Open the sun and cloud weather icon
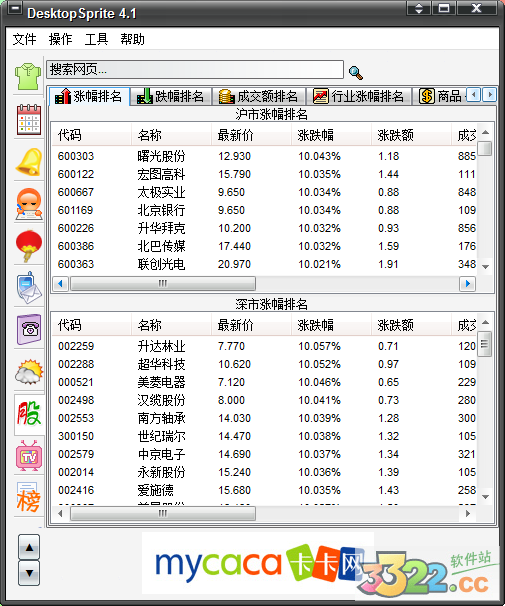Image resolution: width=505 pixels, height=606 pixels. pyautogui.click(x=29, y=372)
